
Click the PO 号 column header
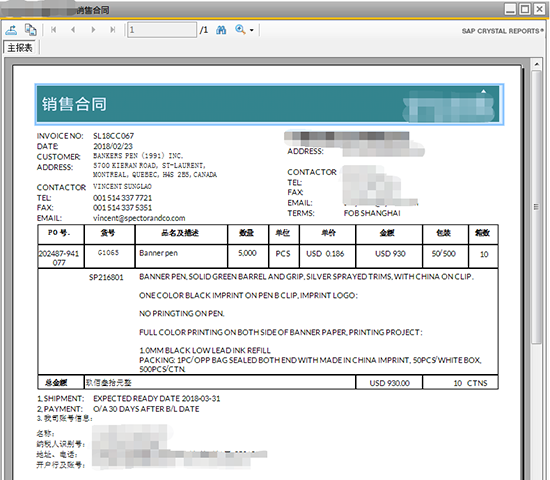[61, 234]
